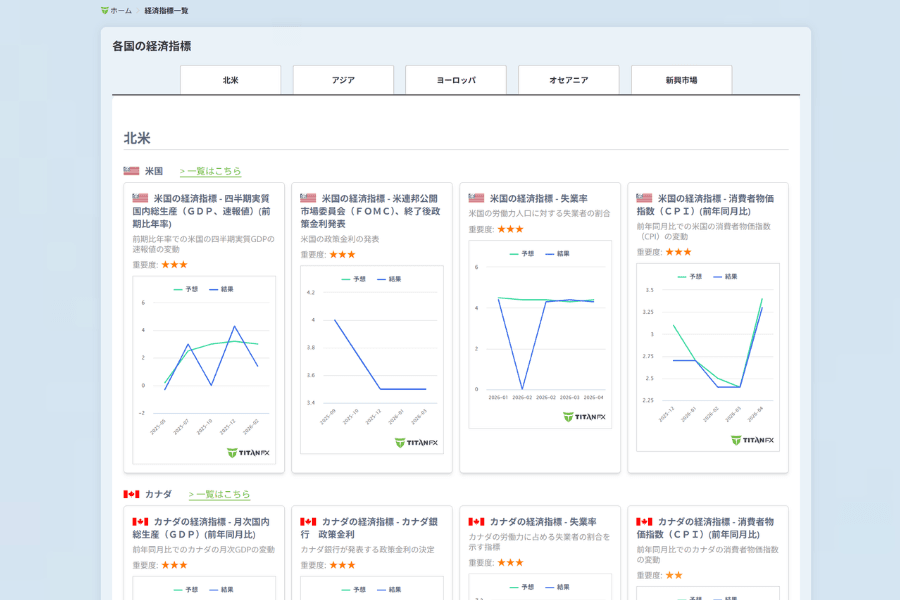Screen dimensions: 900x600
Task: Click the Canada flag beside カナダ heading
Action: (x=131, y=494)
